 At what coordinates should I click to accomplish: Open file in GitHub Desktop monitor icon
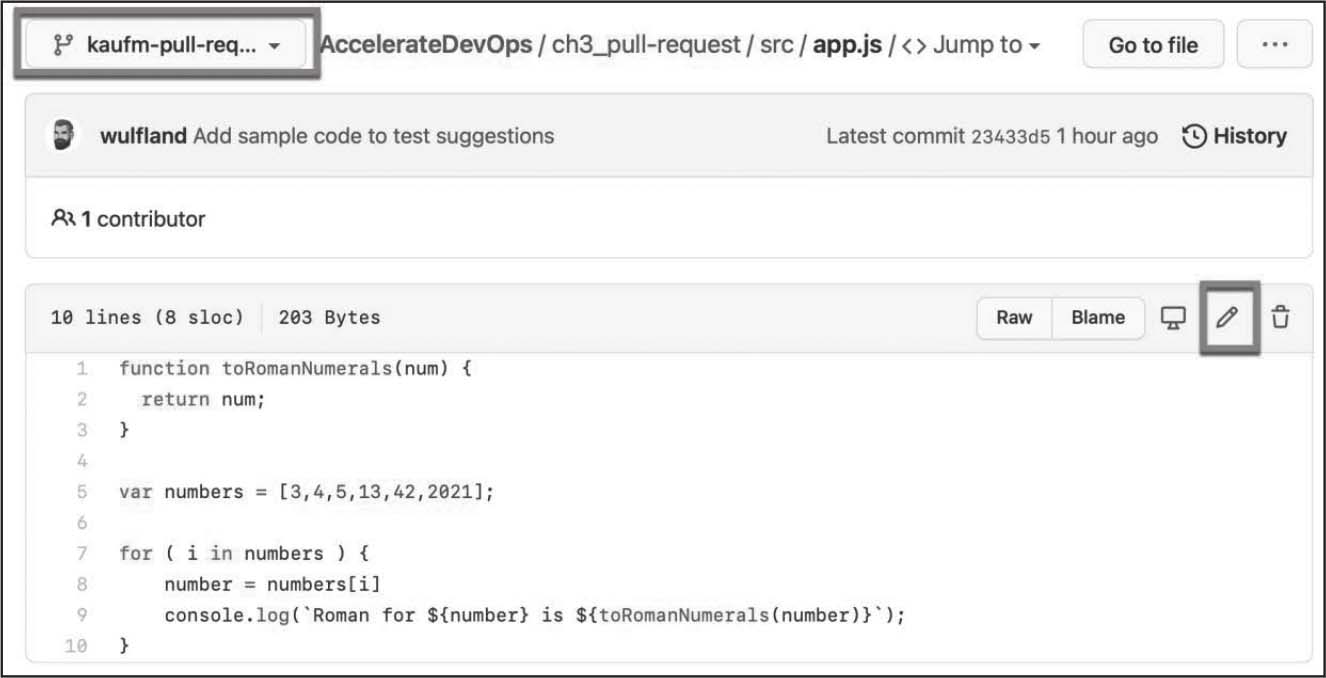(x=1173, y=318)
